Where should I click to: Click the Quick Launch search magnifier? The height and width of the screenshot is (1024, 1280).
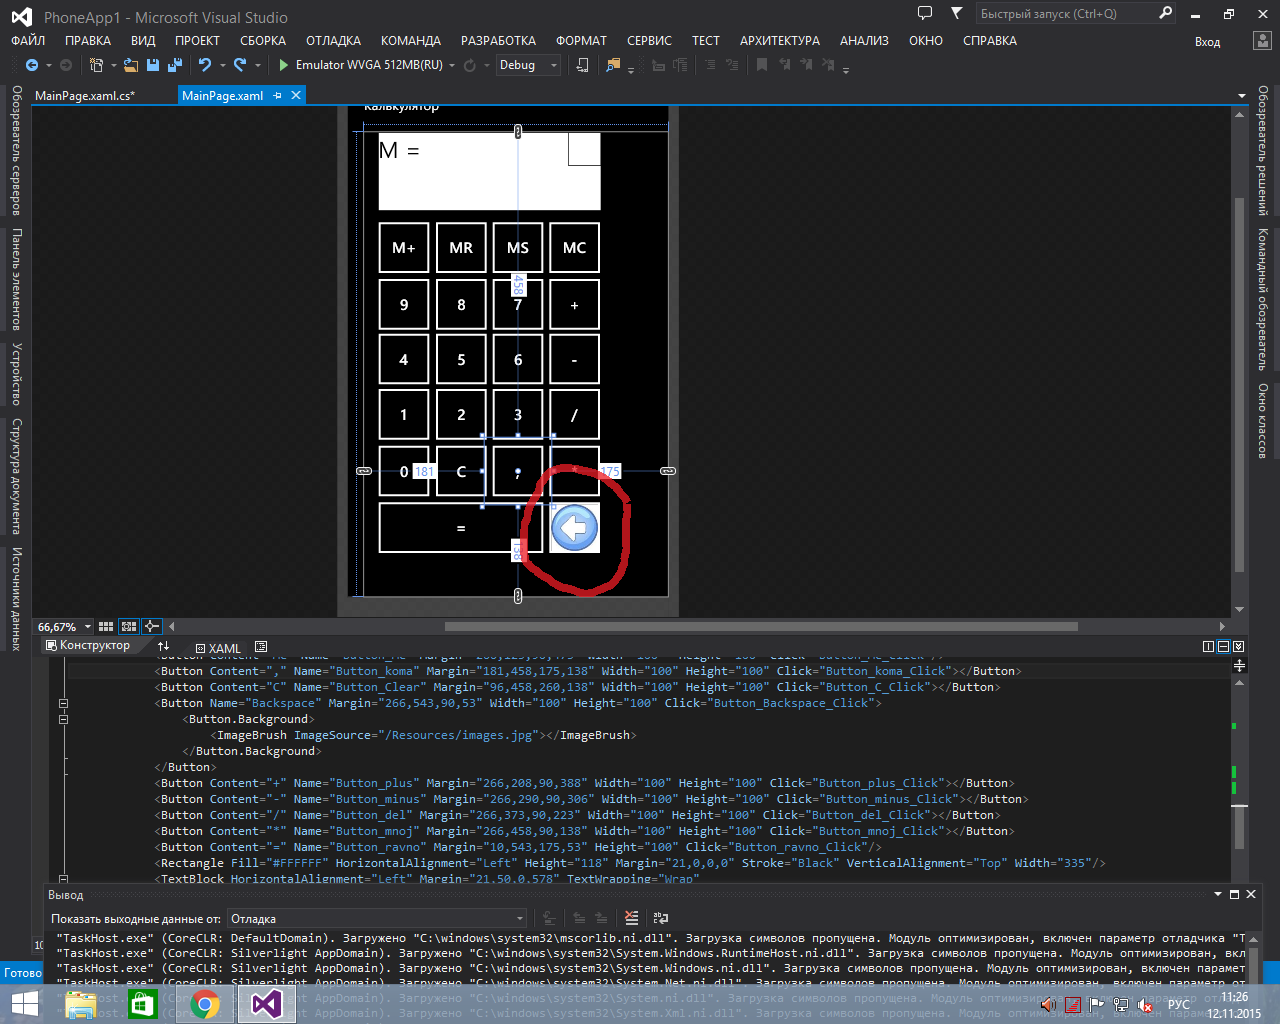[x=1165, y=13]
